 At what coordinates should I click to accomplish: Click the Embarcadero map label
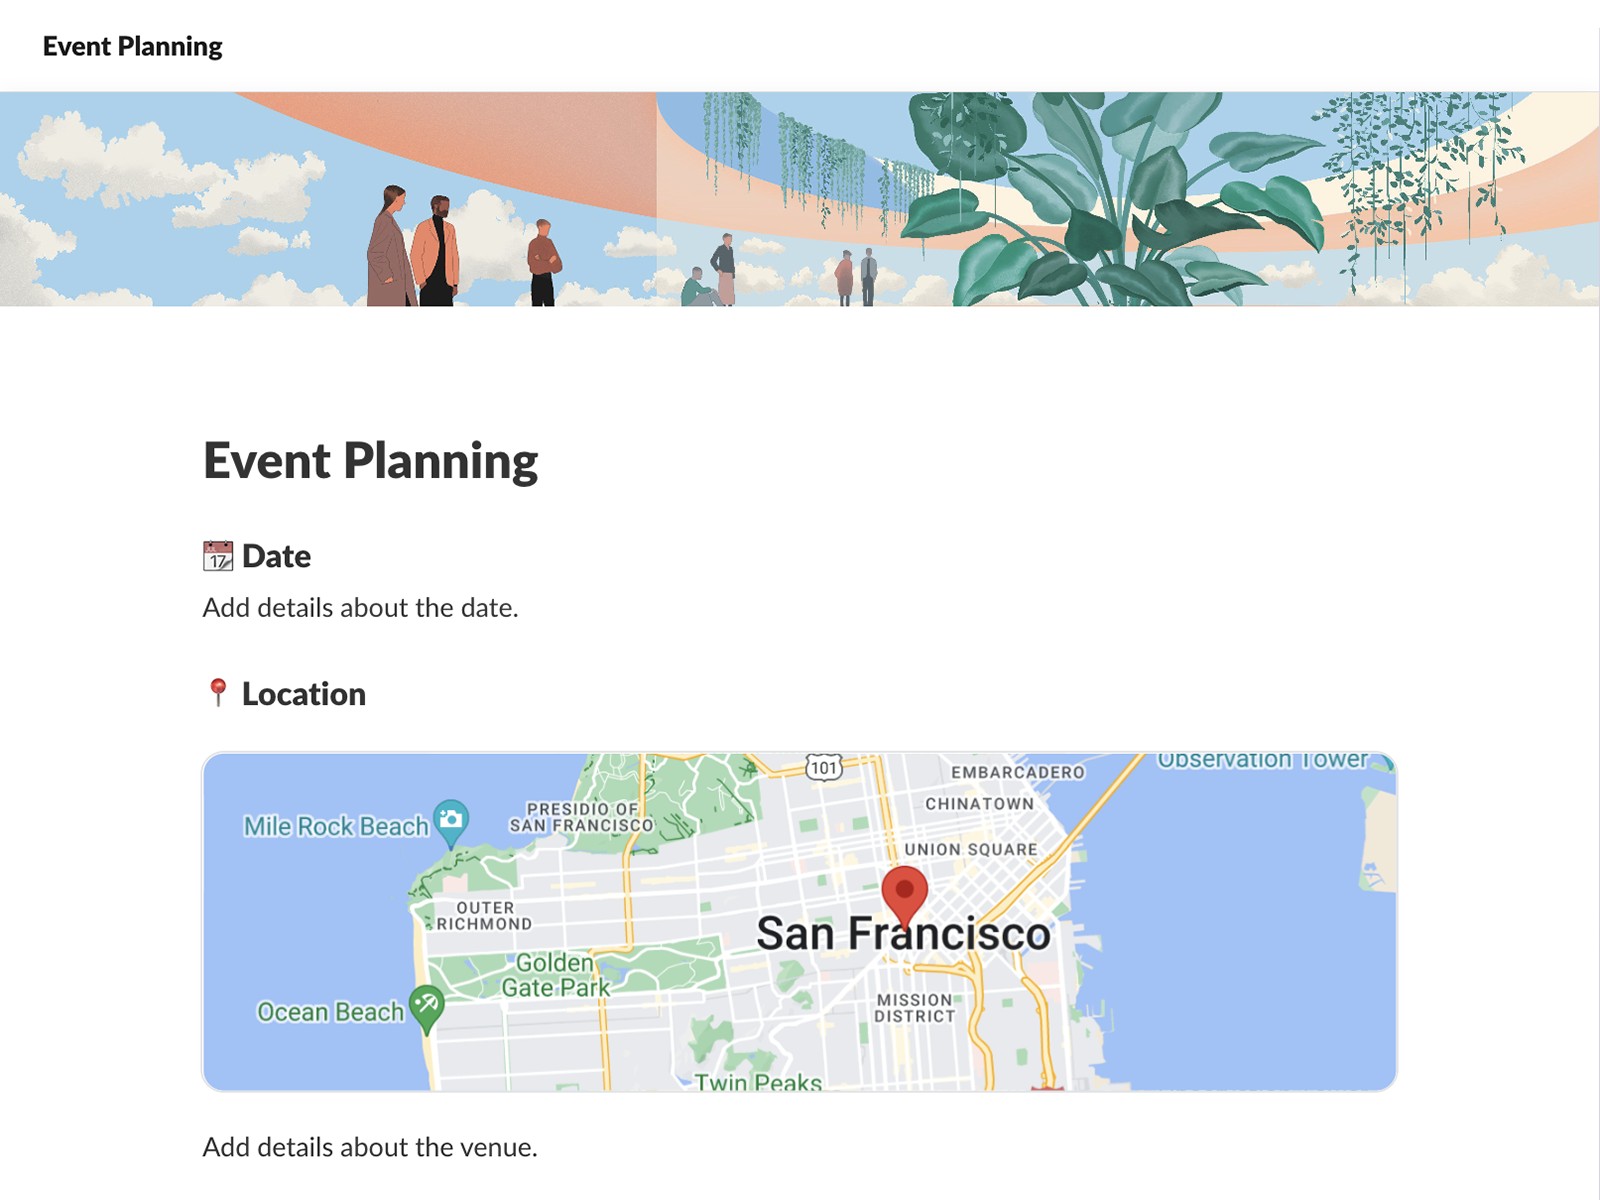1018,773
